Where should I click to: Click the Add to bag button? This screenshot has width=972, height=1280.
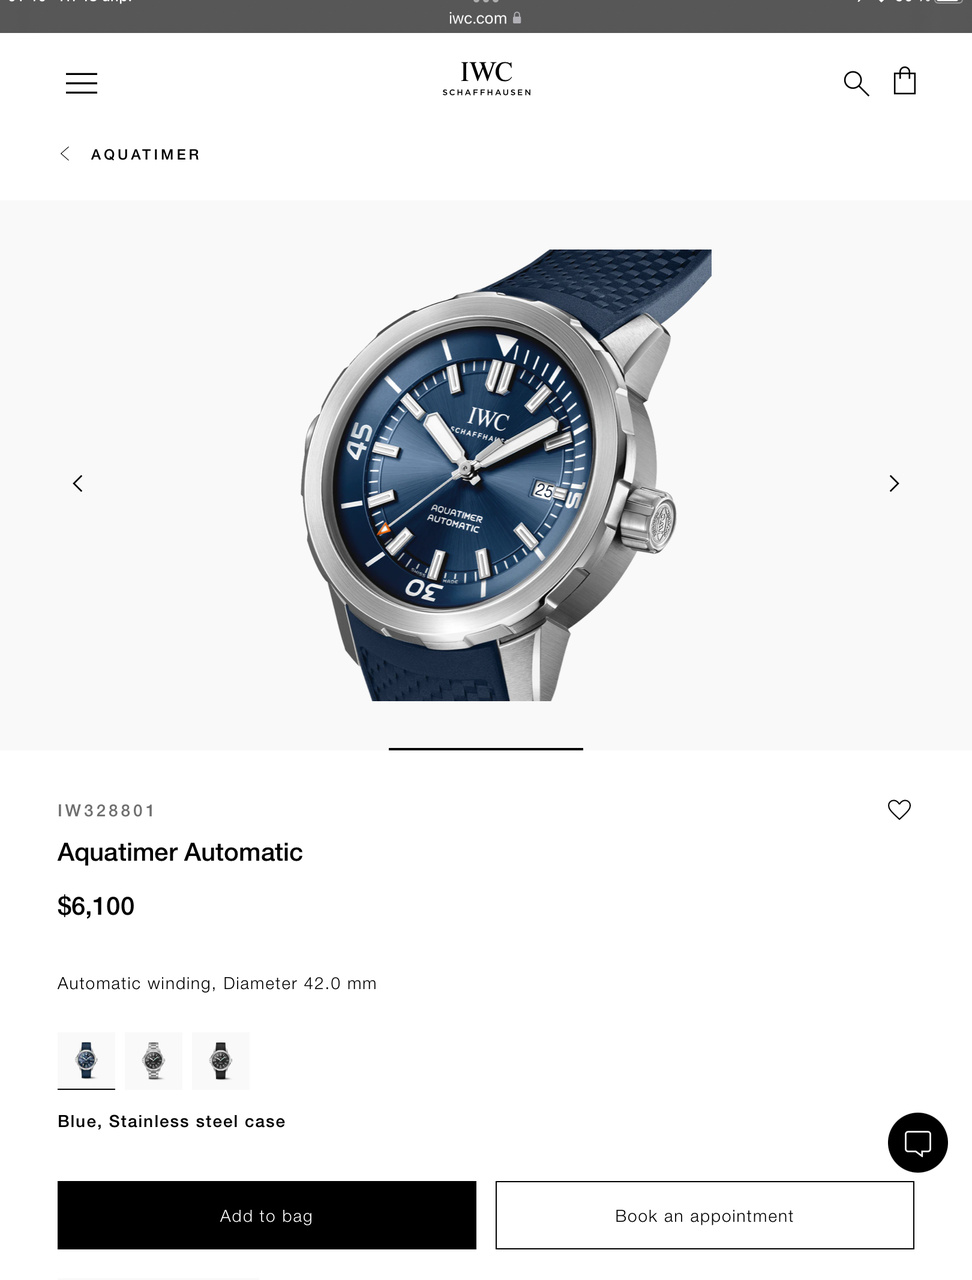267,1215
